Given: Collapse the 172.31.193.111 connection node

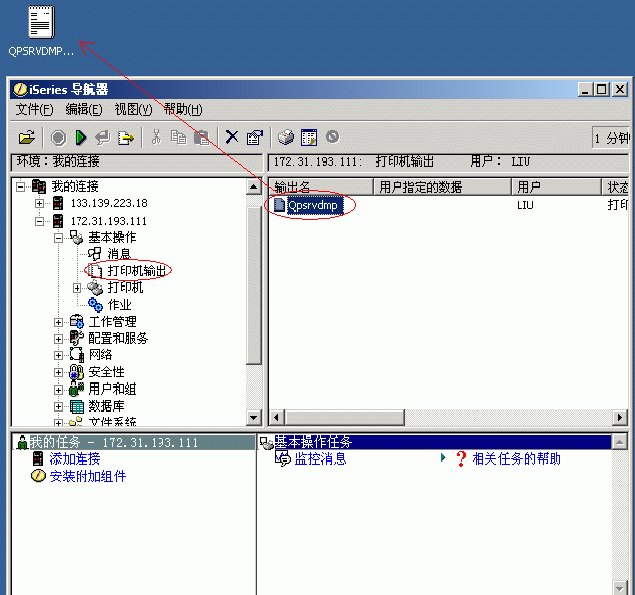Looking at the screenshot, I should point(39,221).
